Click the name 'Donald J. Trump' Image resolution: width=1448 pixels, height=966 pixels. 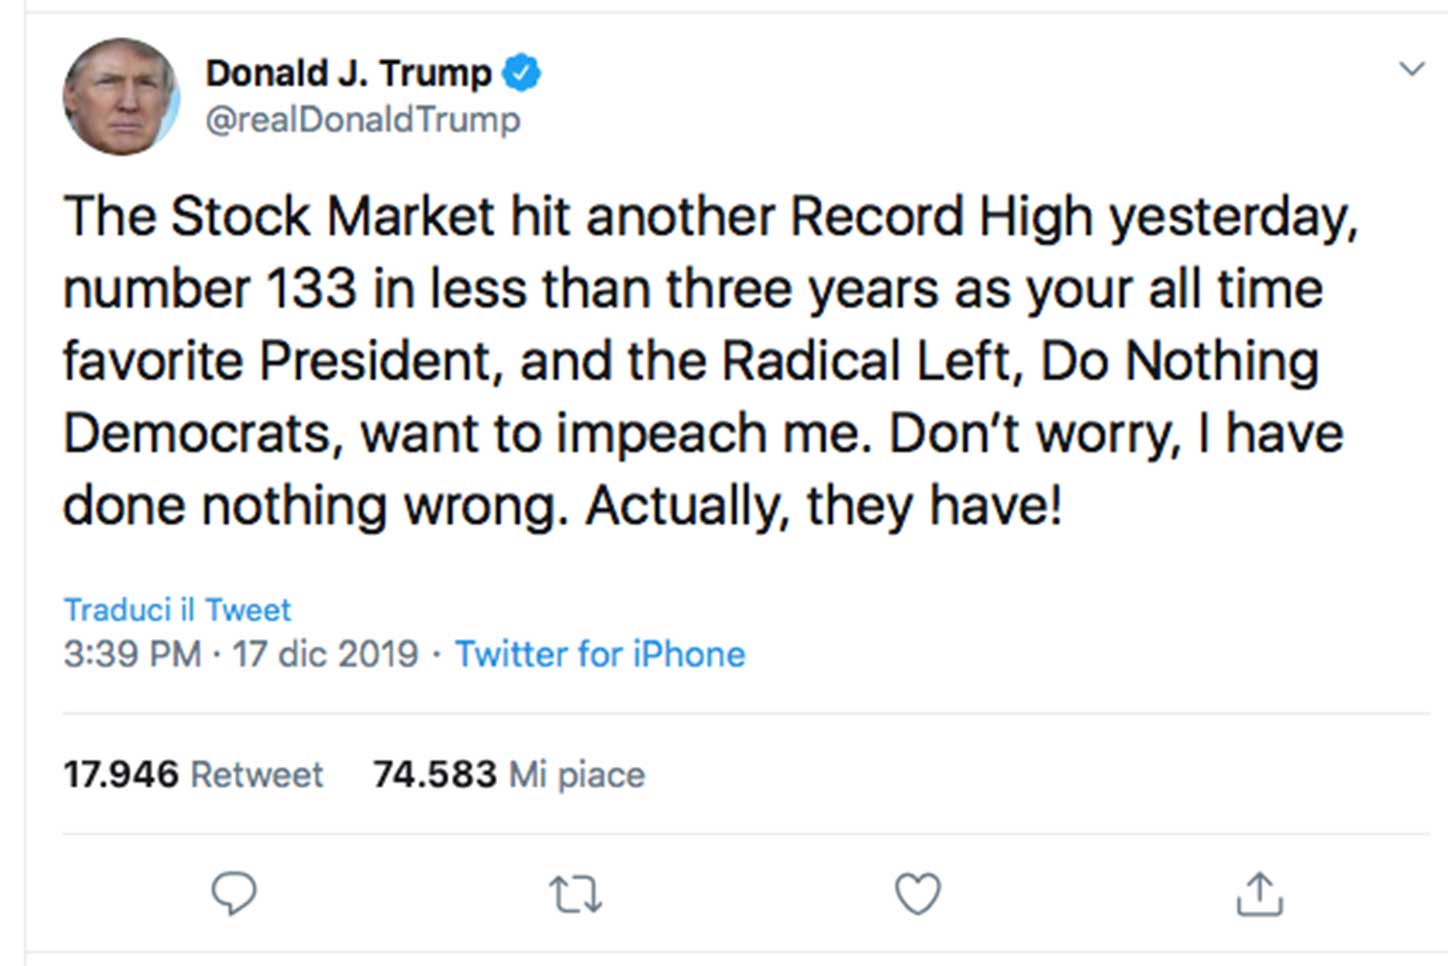tap(345, 71)
